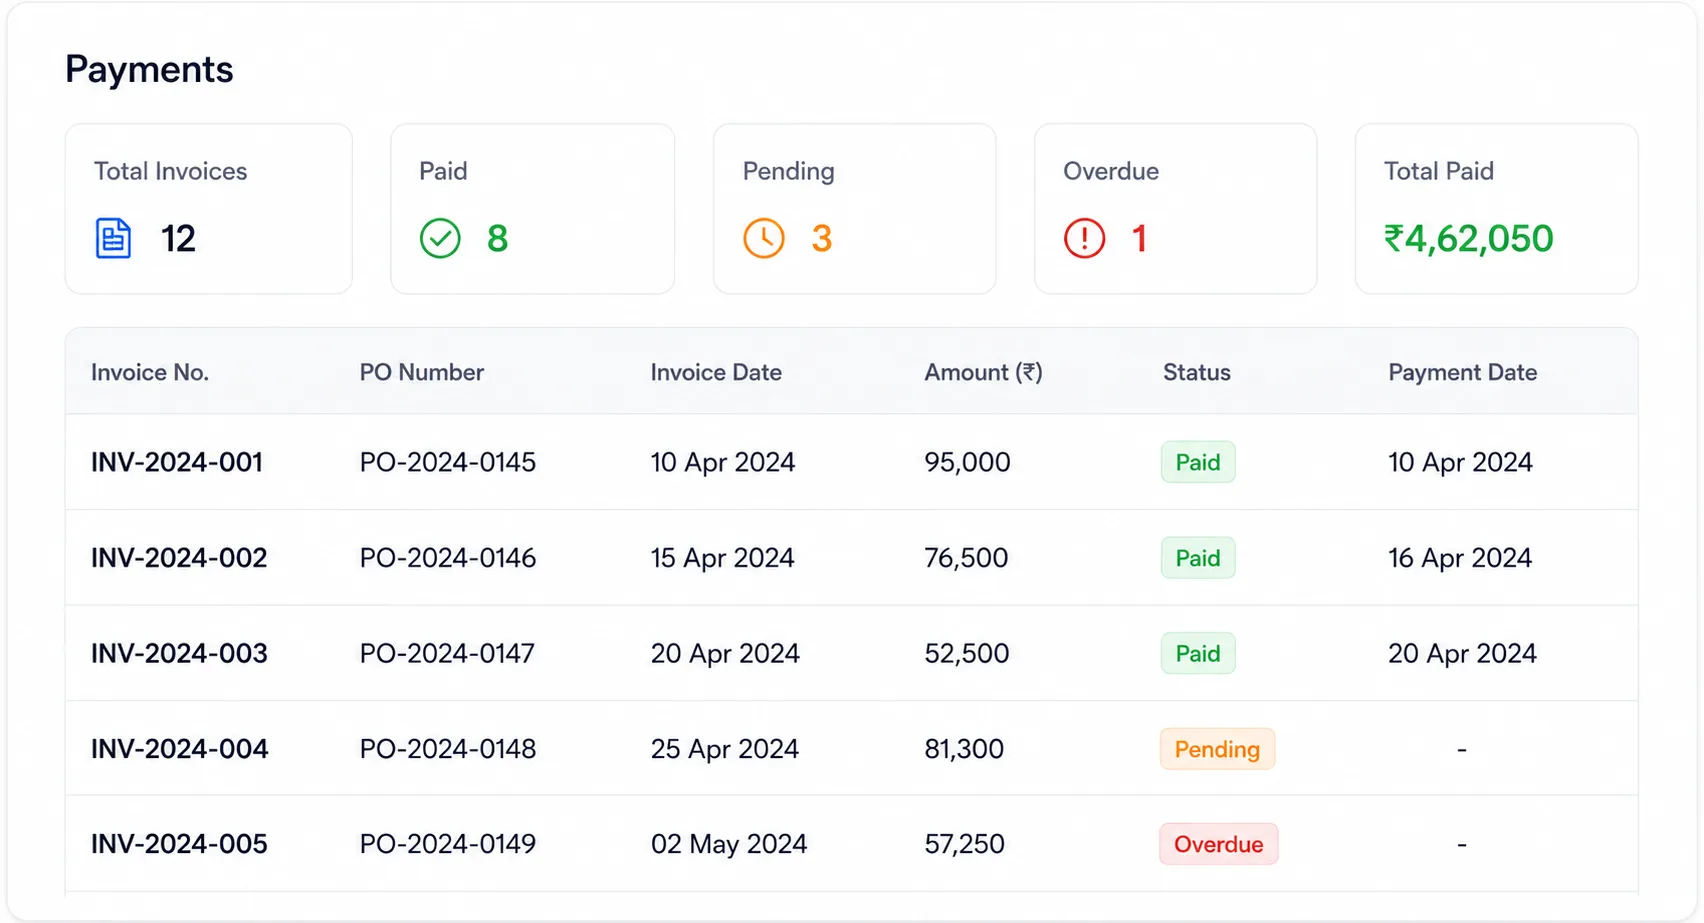Click PO number PO-2024-0146
Screen dimensions: 1704x923
coord(448,557)
